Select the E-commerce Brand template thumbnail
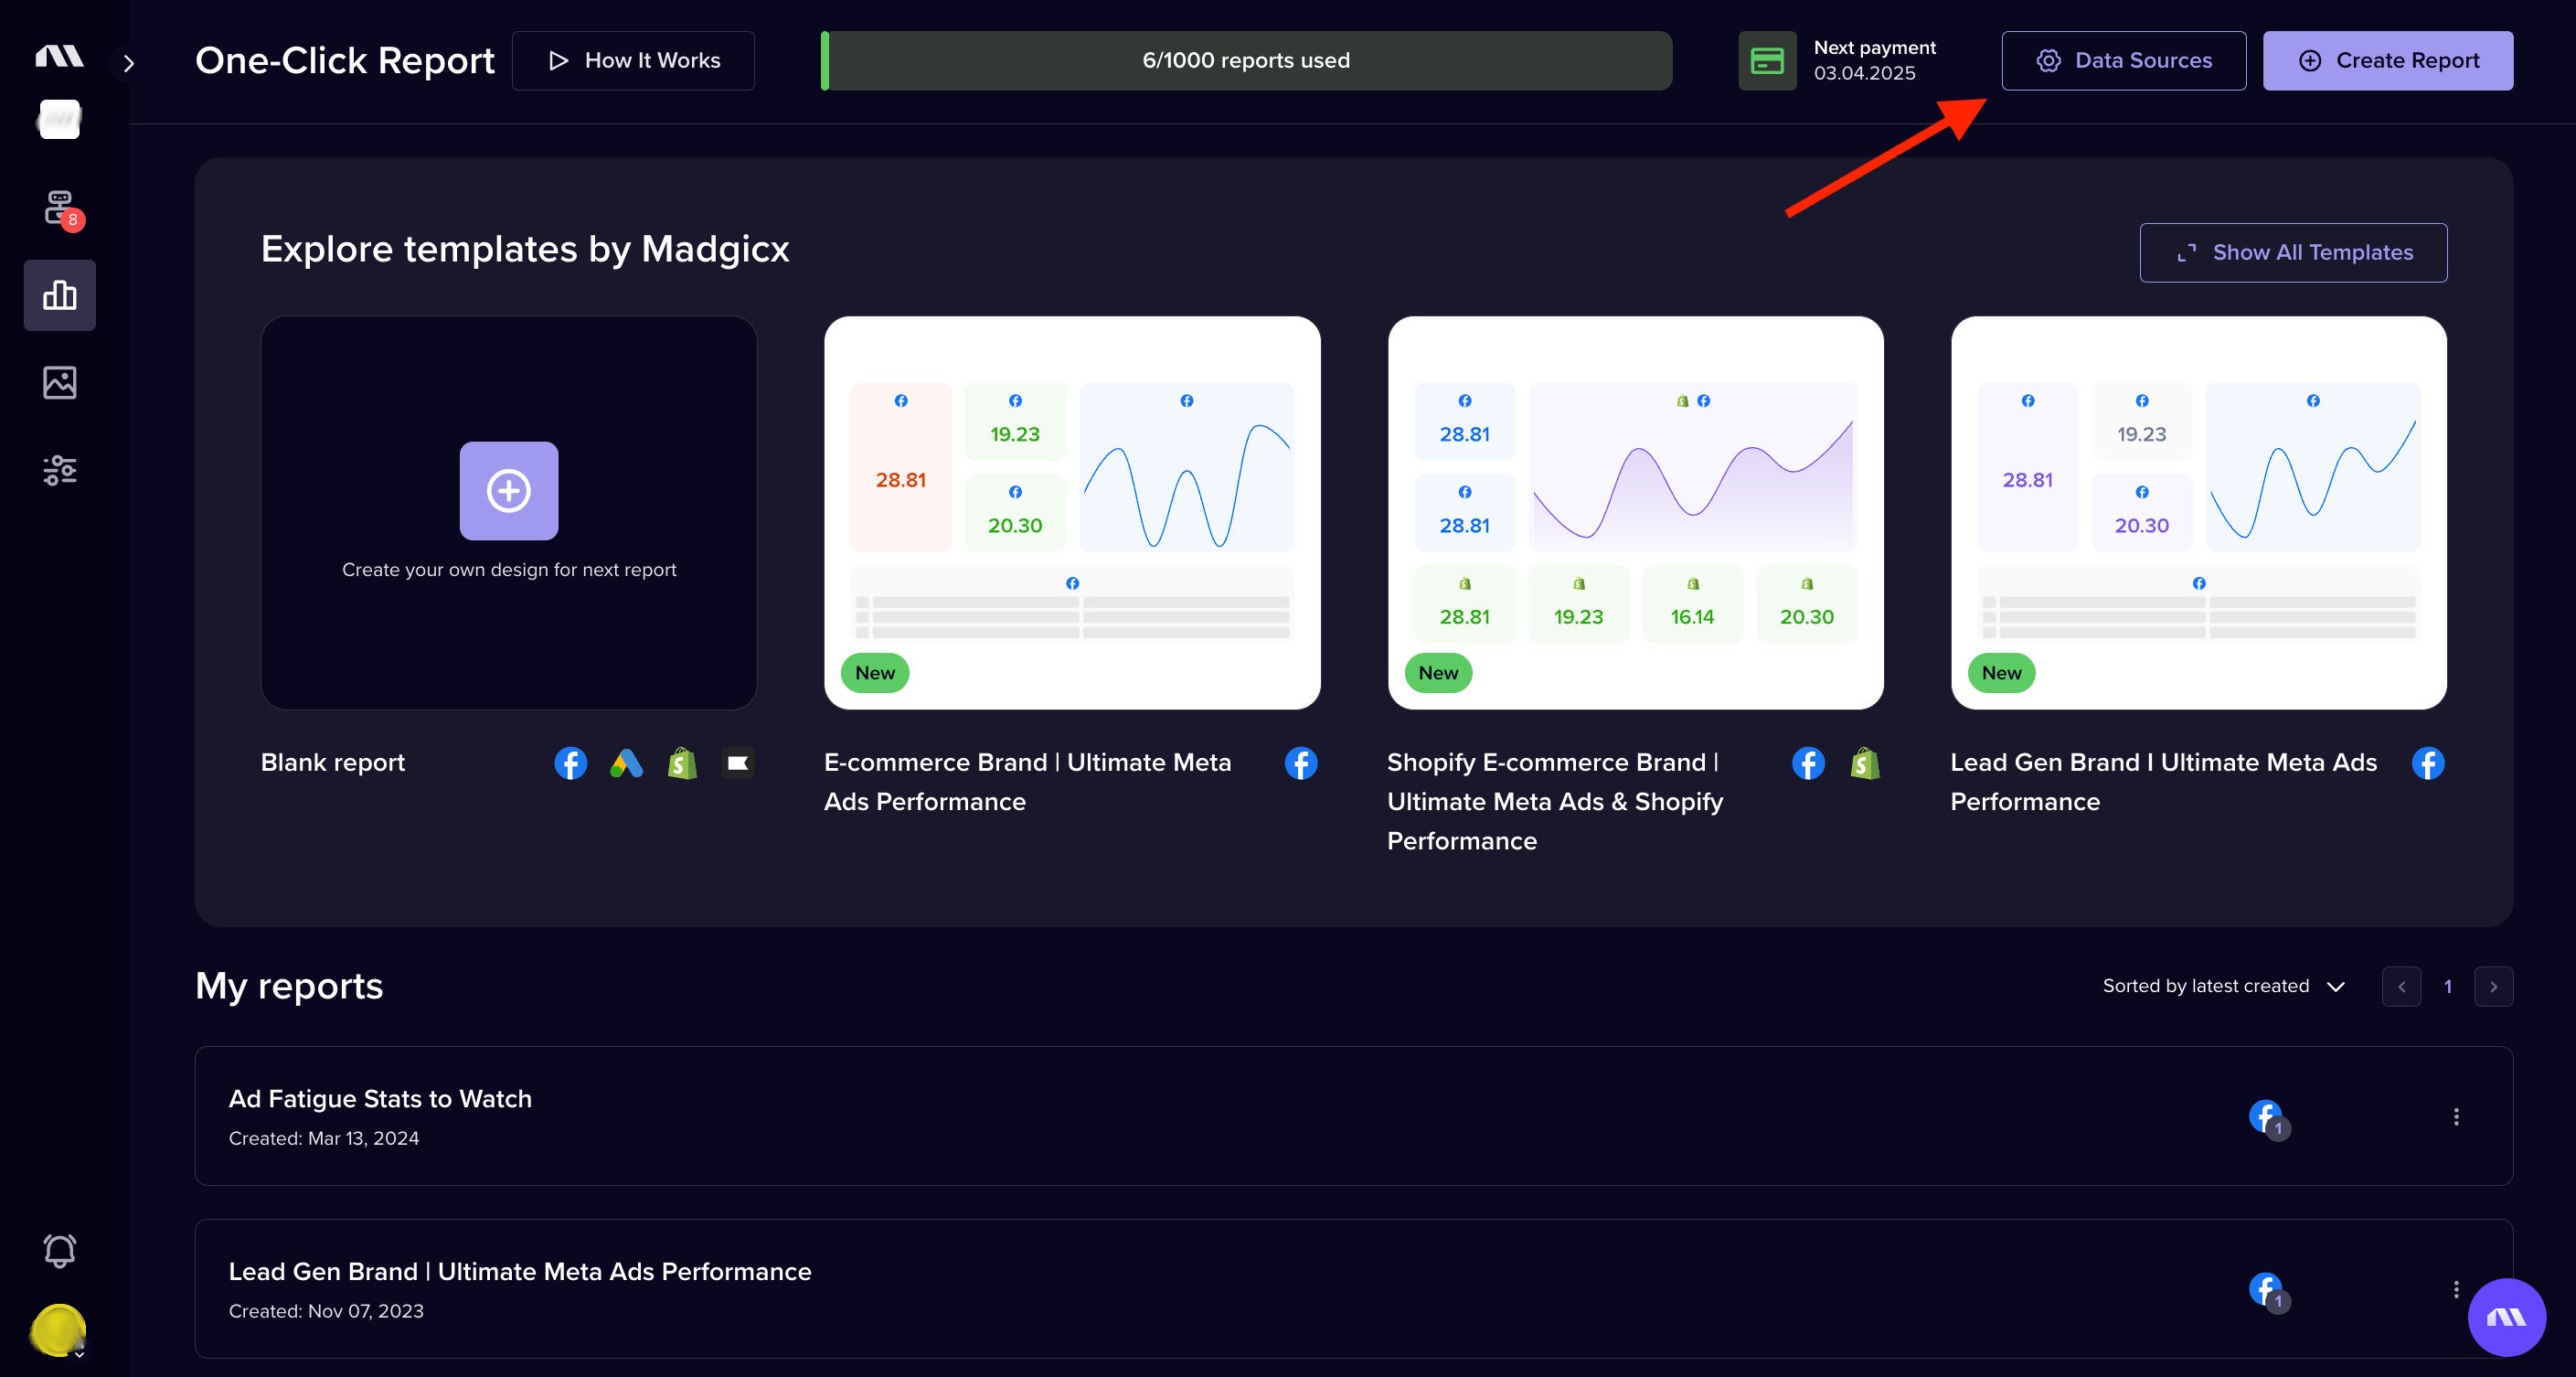This screenshot has width=2576, height=1377. click(1072, 513)
